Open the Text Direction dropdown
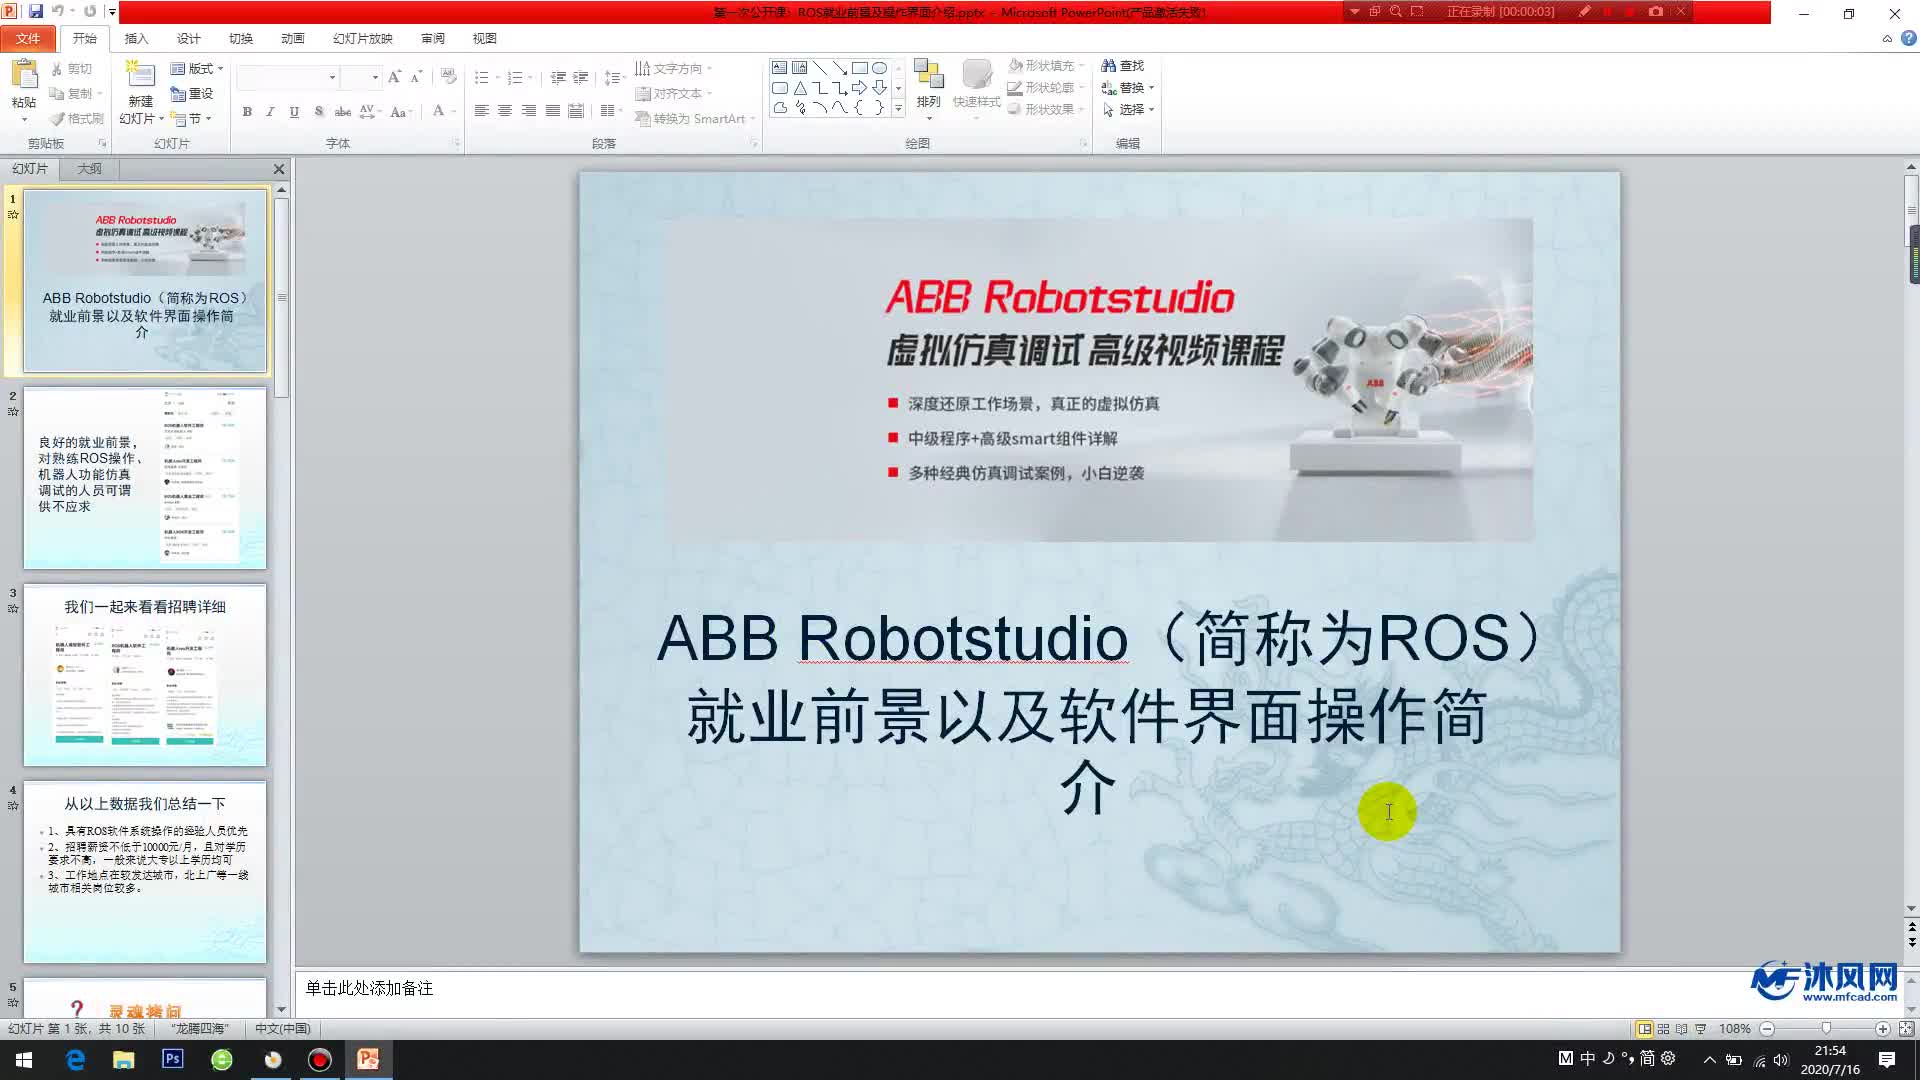Viewport: 1920px width, 1080px height. 674,68
